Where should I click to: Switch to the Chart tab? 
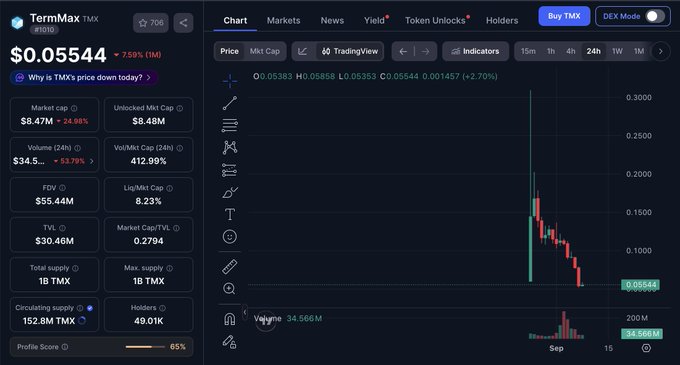tap(235, 20)
